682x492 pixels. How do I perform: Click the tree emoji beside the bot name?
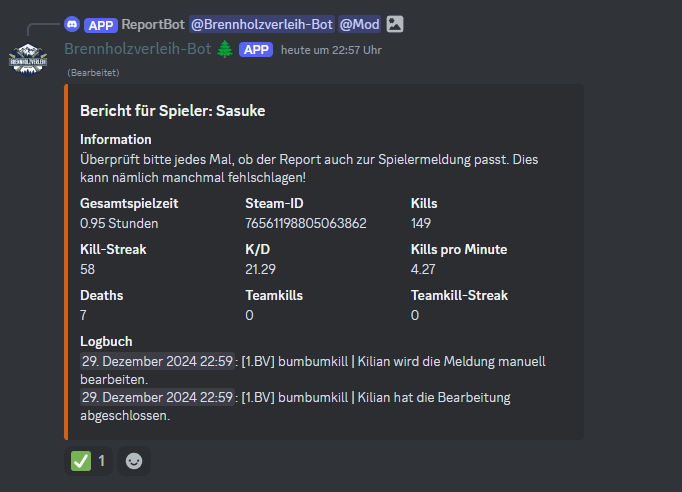[224, 49]
